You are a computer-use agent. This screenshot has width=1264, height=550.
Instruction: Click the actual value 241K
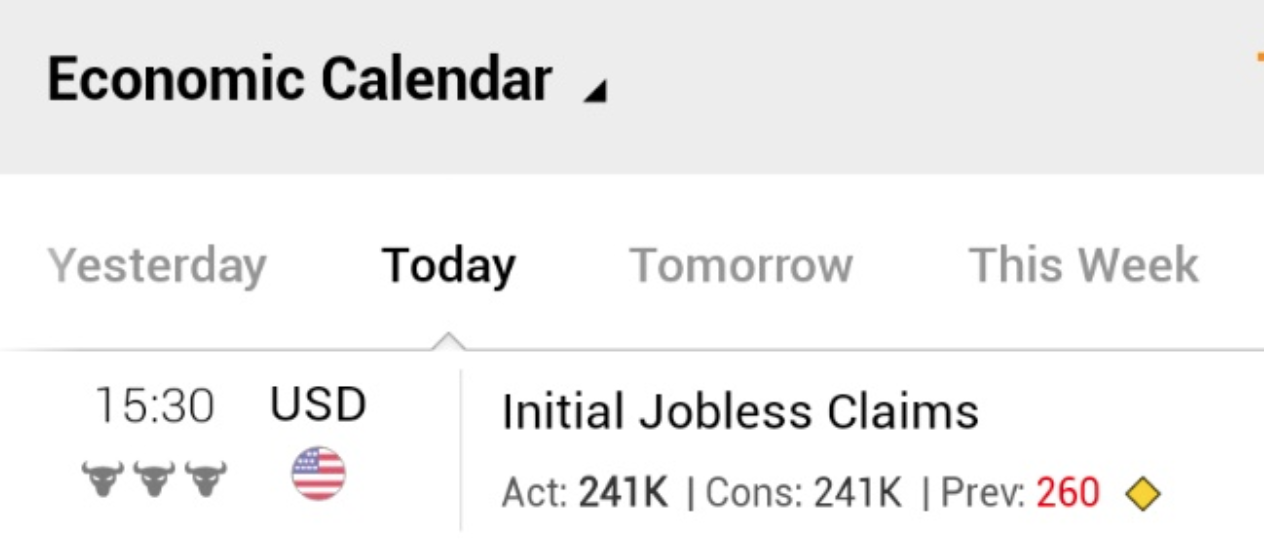(623, 493)
